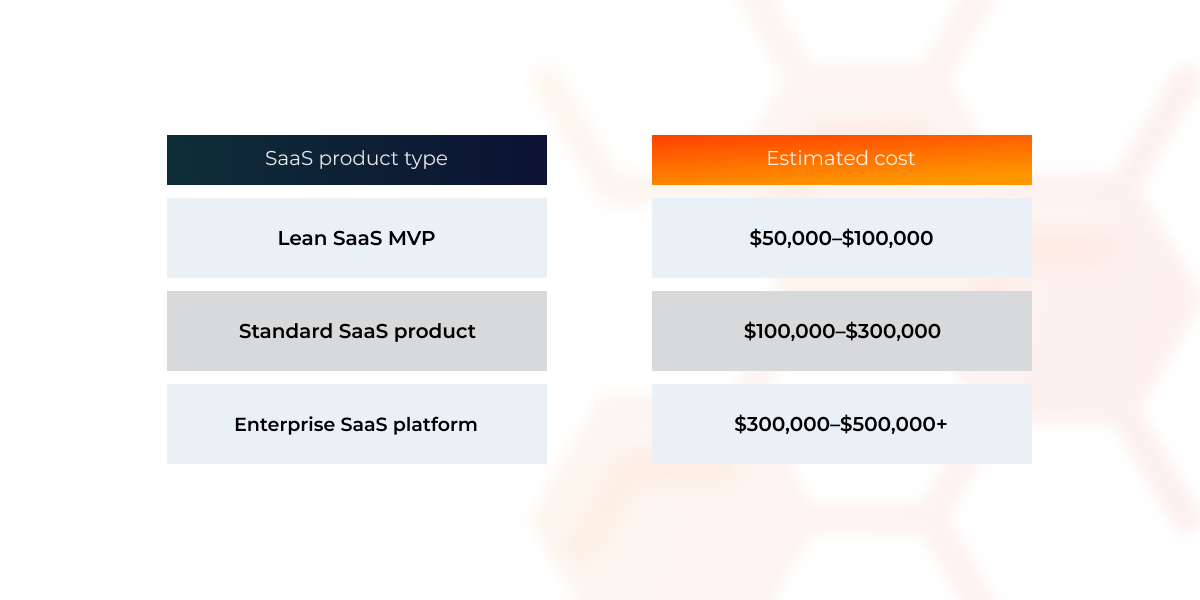Select the $50,000–$100,000 cost cell
The image size is (1200, 600).
coord(841,238)
